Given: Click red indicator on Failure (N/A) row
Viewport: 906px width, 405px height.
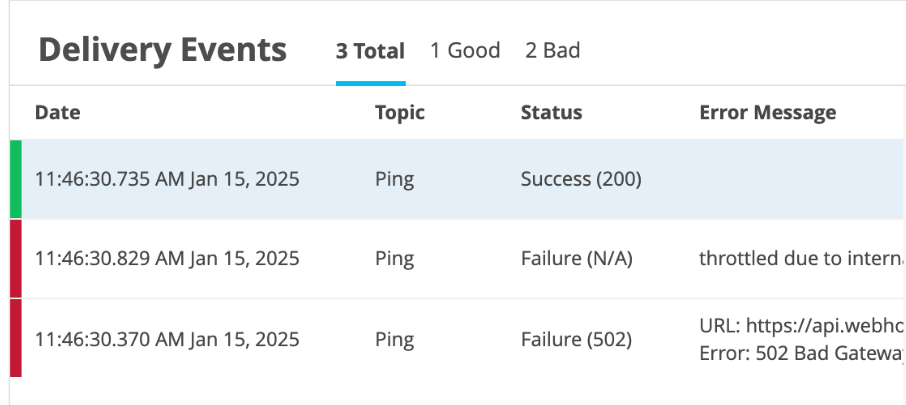Looking at the screenshot, I should (x=16, y=259).
